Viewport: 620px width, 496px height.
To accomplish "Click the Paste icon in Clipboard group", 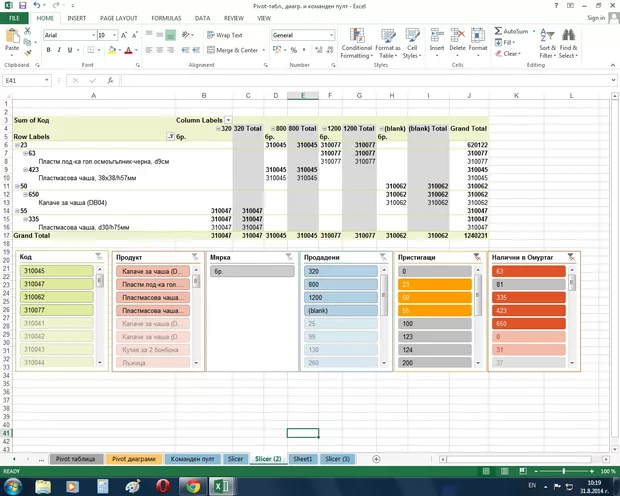I will [x=12, y=40].
